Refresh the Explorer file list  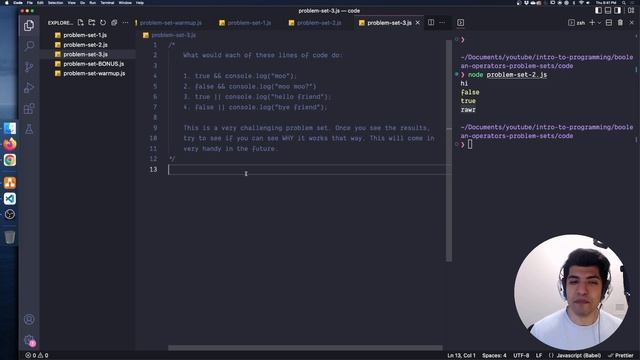point(103,23)
